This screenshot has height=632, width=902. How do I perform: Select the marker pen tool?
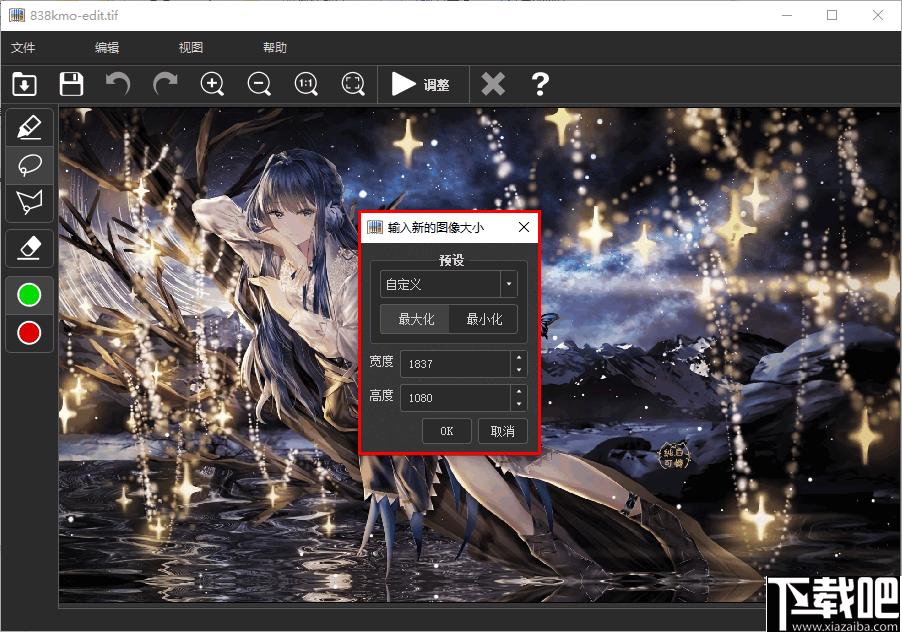pos(29,127)
